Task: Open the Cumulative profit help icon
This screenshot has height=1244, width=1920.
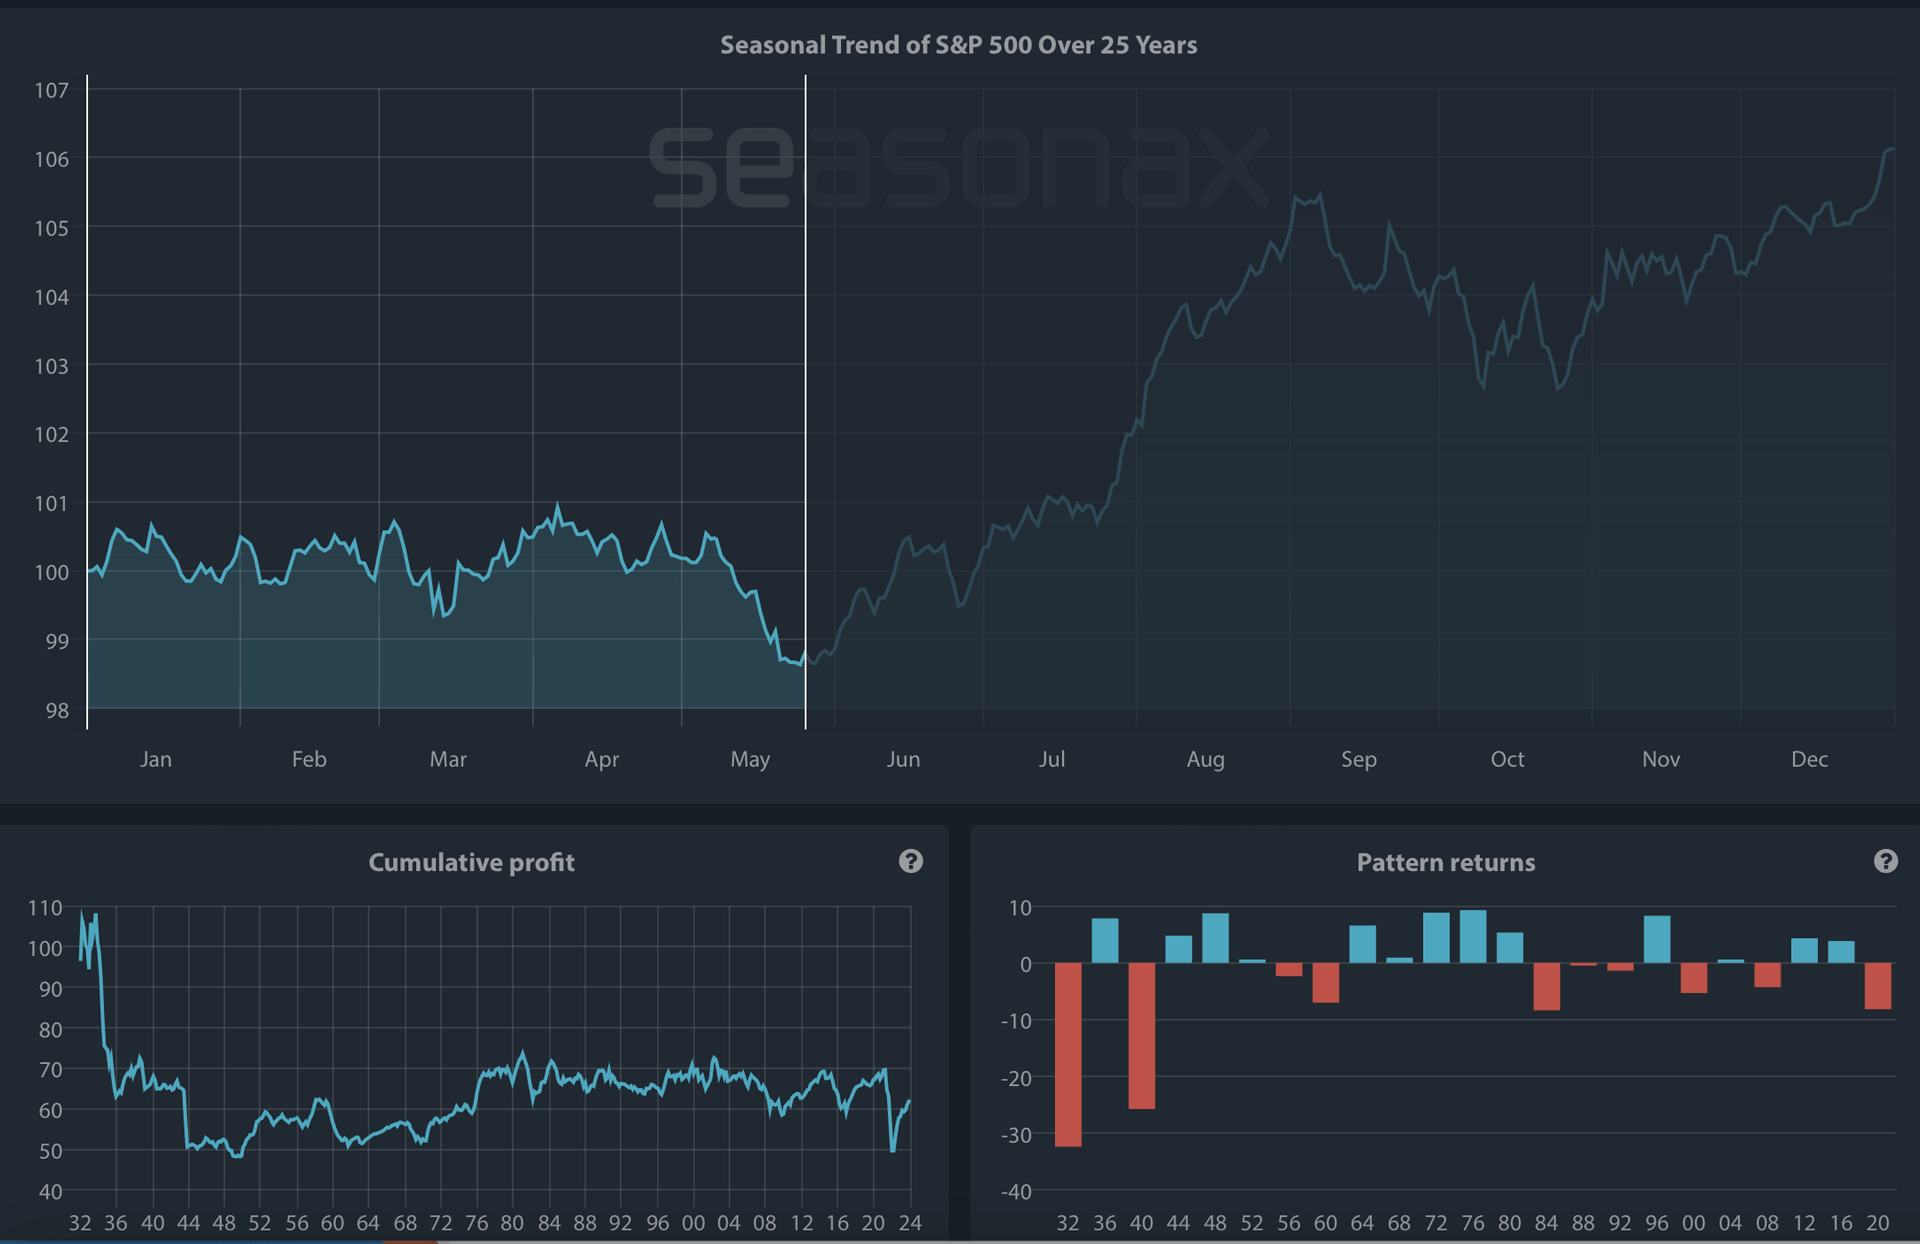Action: tap(910, 861)
